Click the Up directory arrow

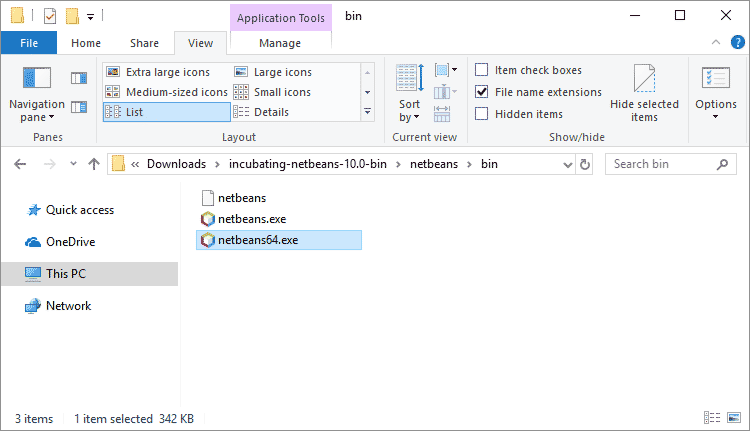click(x=94, y=164)
